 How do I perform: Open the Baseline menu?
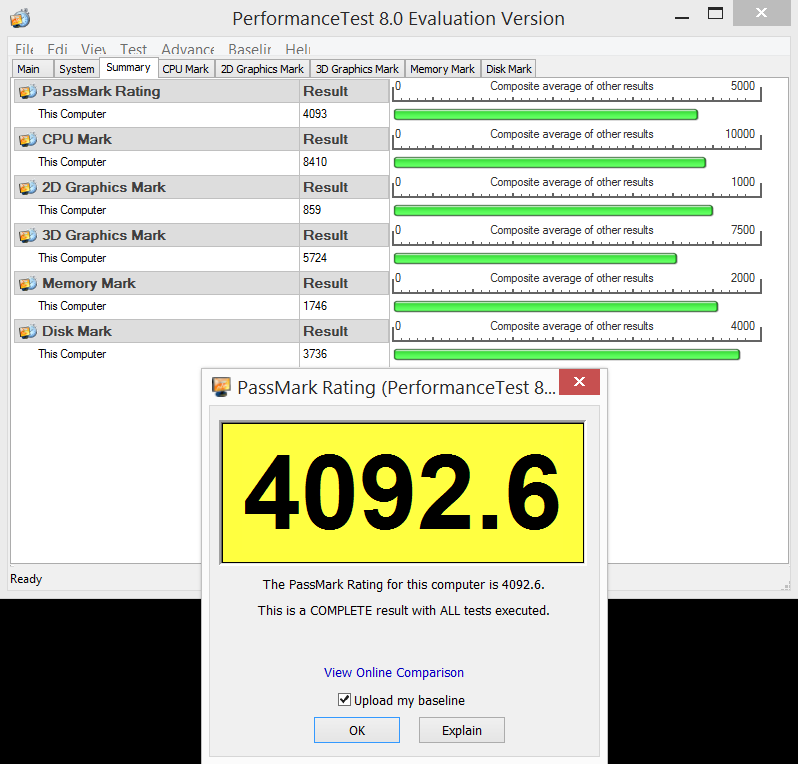pyautogui.click(x=250, y=49)
